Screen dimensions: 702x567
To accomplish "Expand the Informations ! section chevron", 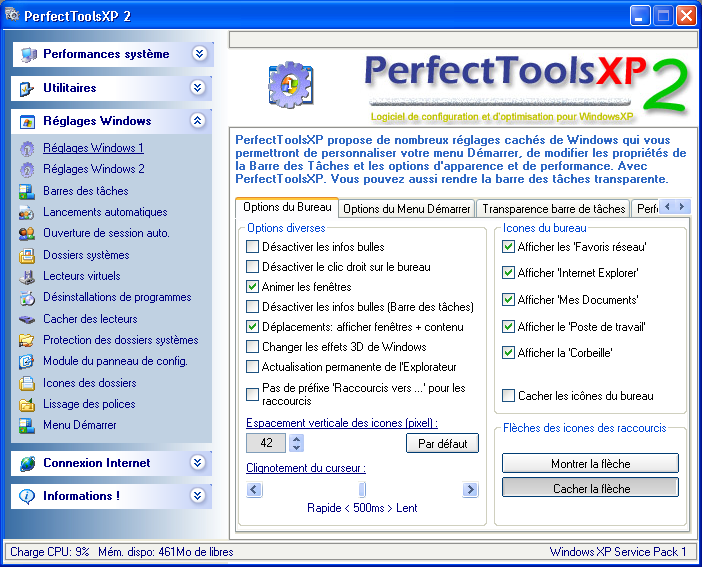I will [198, 495].
